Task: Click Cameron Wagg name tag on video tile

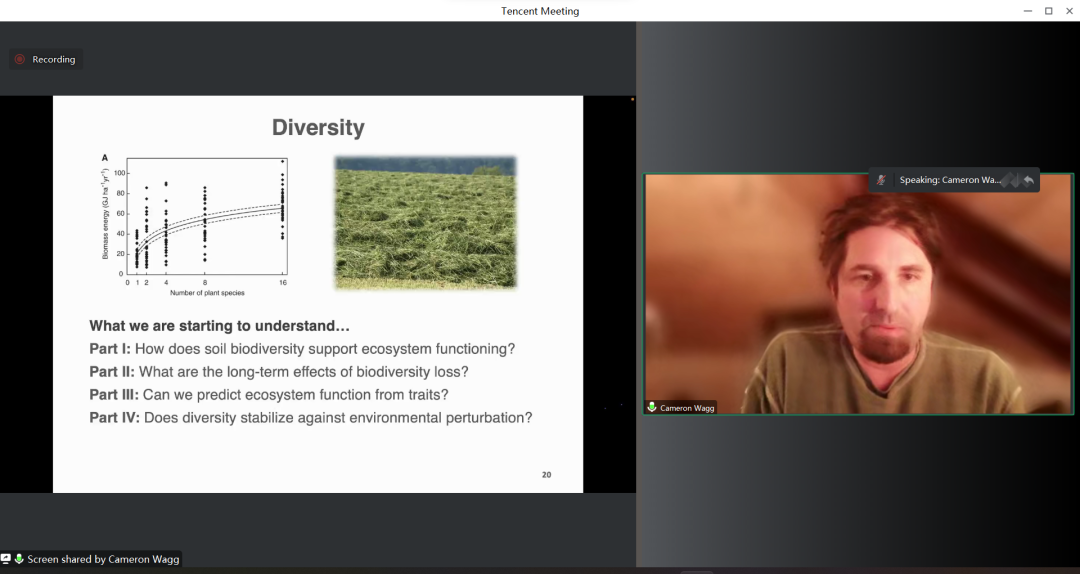Action: click(x=687, y=408)
